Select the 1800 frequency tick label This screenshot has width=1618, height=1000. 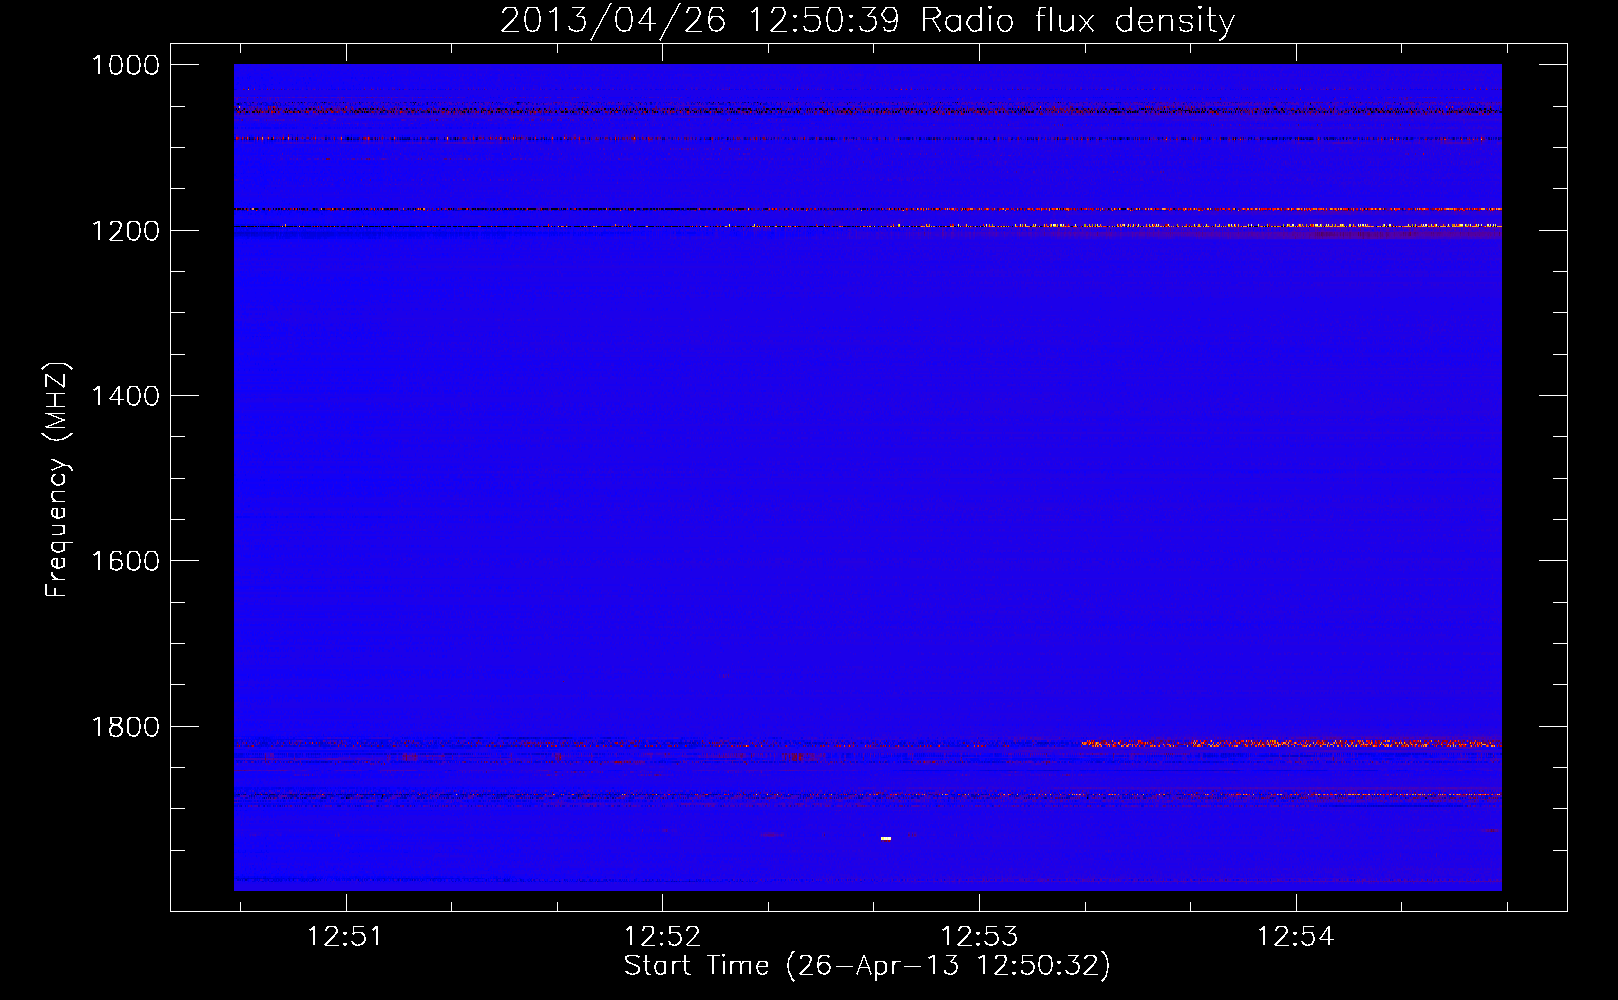click(125, 727)
